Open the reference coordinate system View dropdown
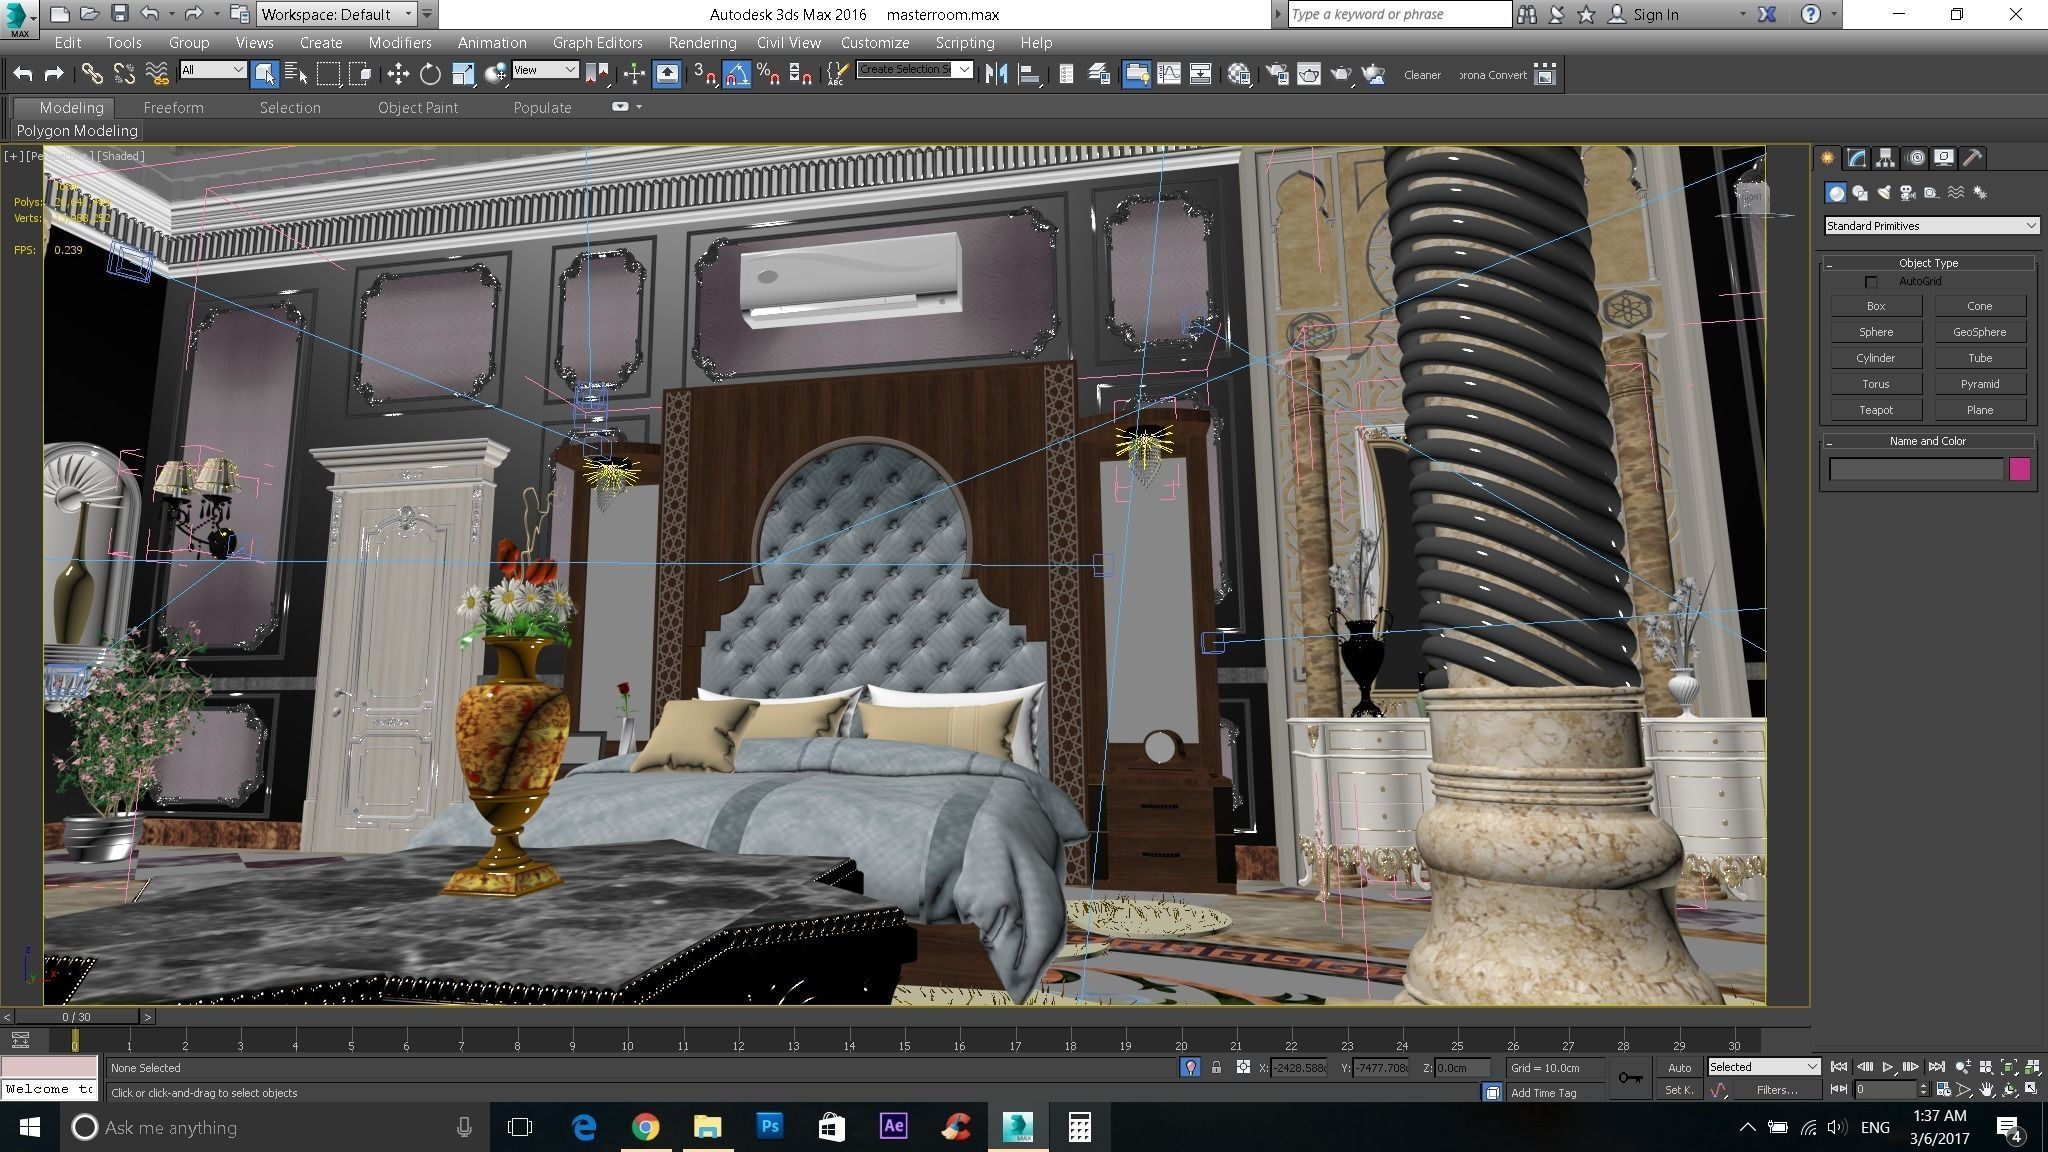The height and width of the screenshot is (1152, 2048). (545, 69)
